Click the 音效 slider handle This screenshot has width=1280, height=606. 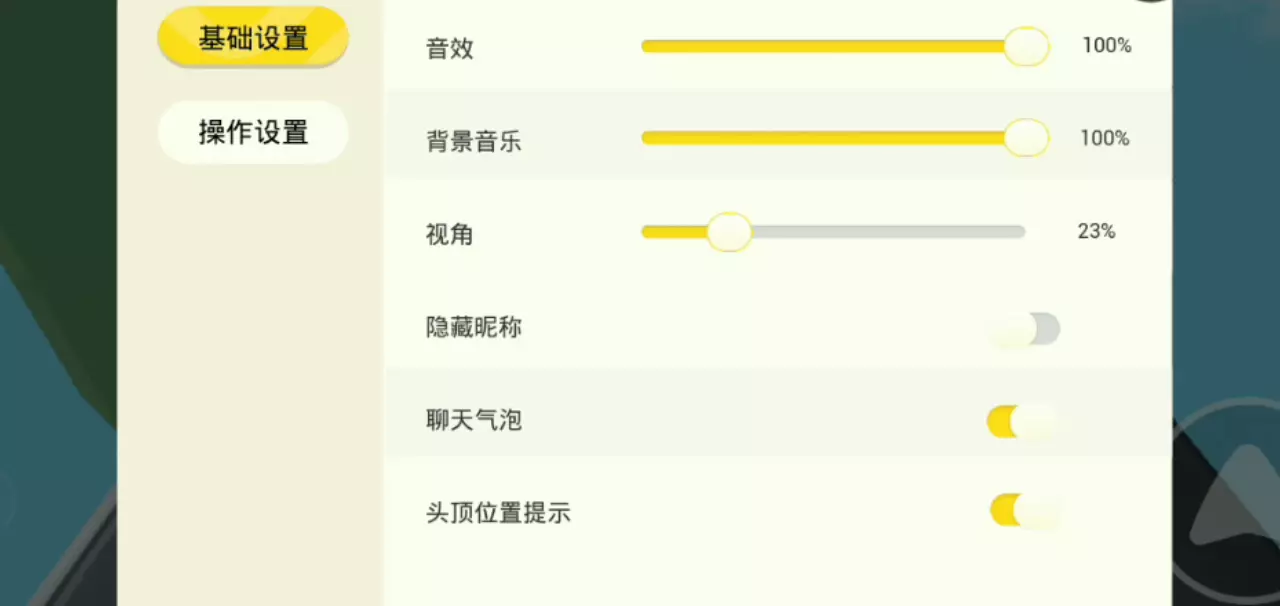pyautogui.click(x=1026, y=46)
